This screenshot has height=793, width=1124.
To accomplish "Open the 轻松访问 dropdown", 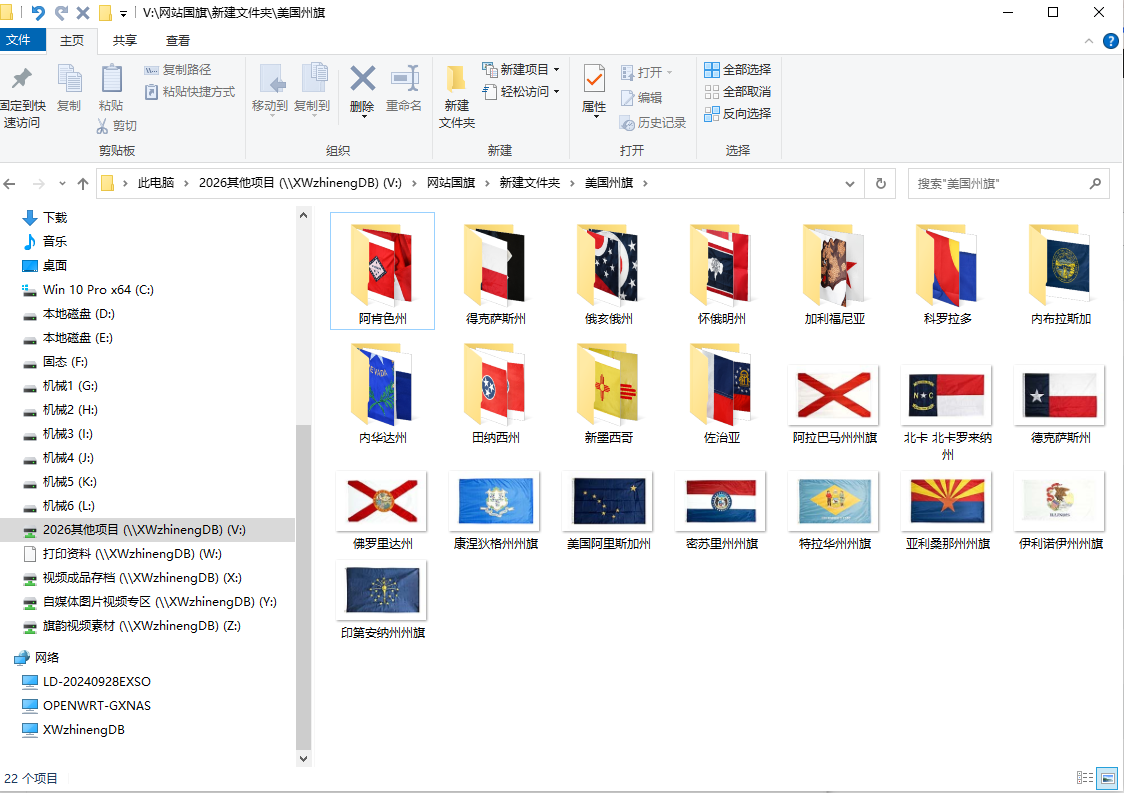I will (x=521, y=92).
